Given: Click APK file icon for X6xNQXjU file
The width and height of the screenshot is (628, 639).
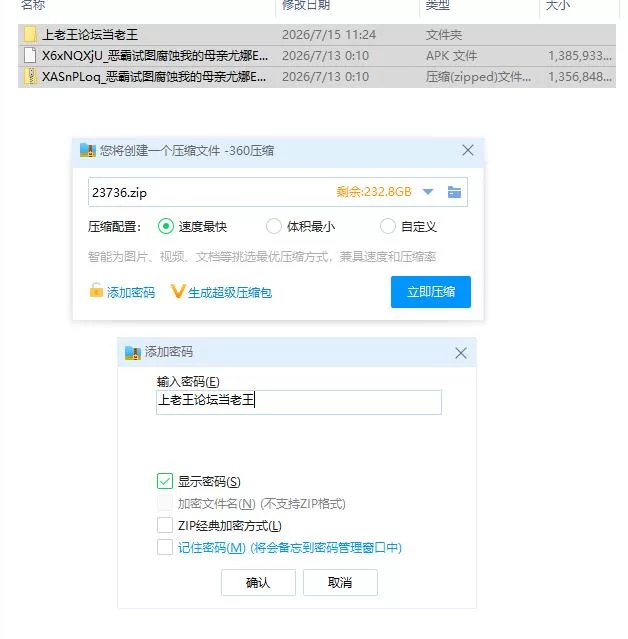Looking at the screenshot, I should 30,55.
